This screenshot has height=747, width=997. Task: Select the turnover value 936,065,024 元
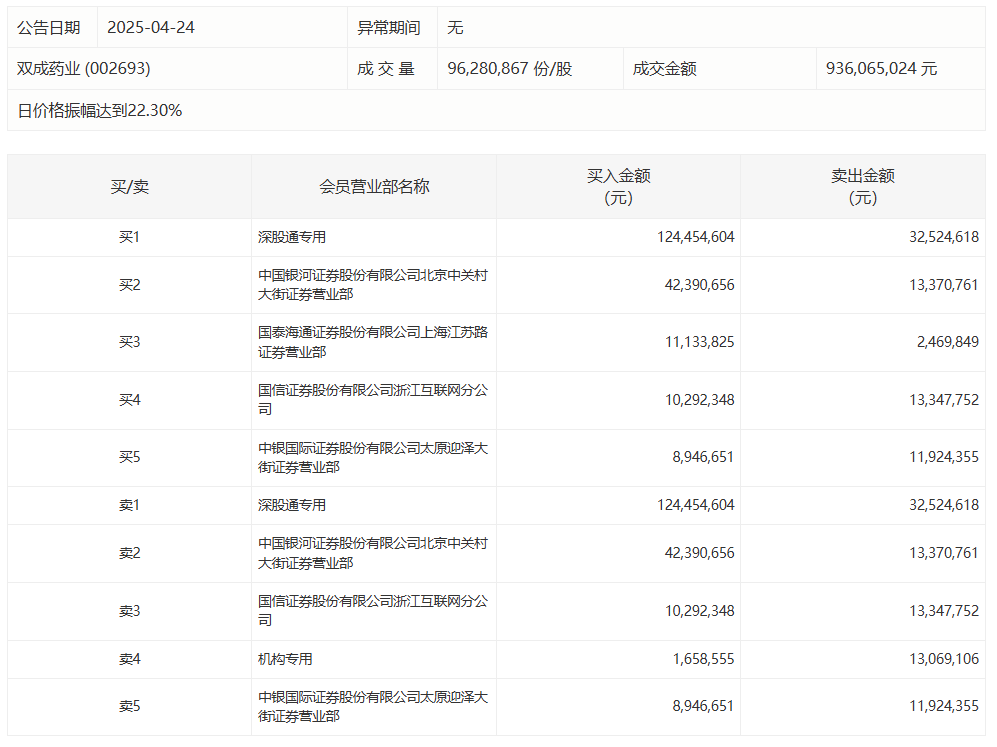click(x=881, y=69)
